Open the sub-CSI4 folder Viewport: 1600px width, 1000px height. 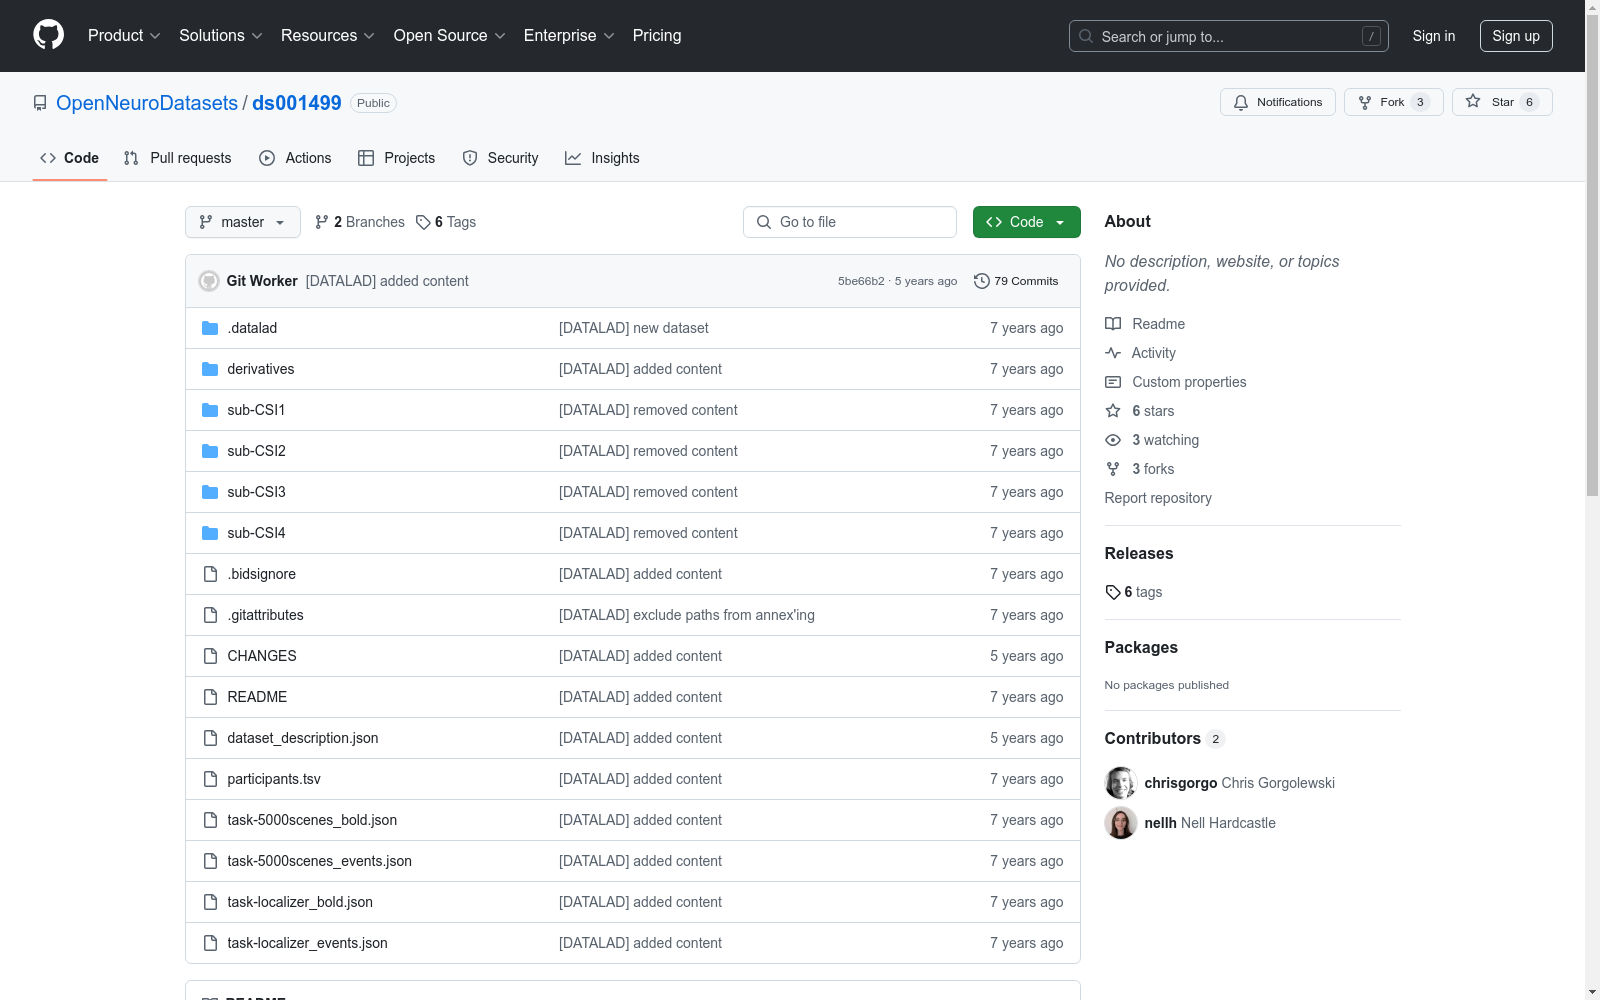point(256,533)
